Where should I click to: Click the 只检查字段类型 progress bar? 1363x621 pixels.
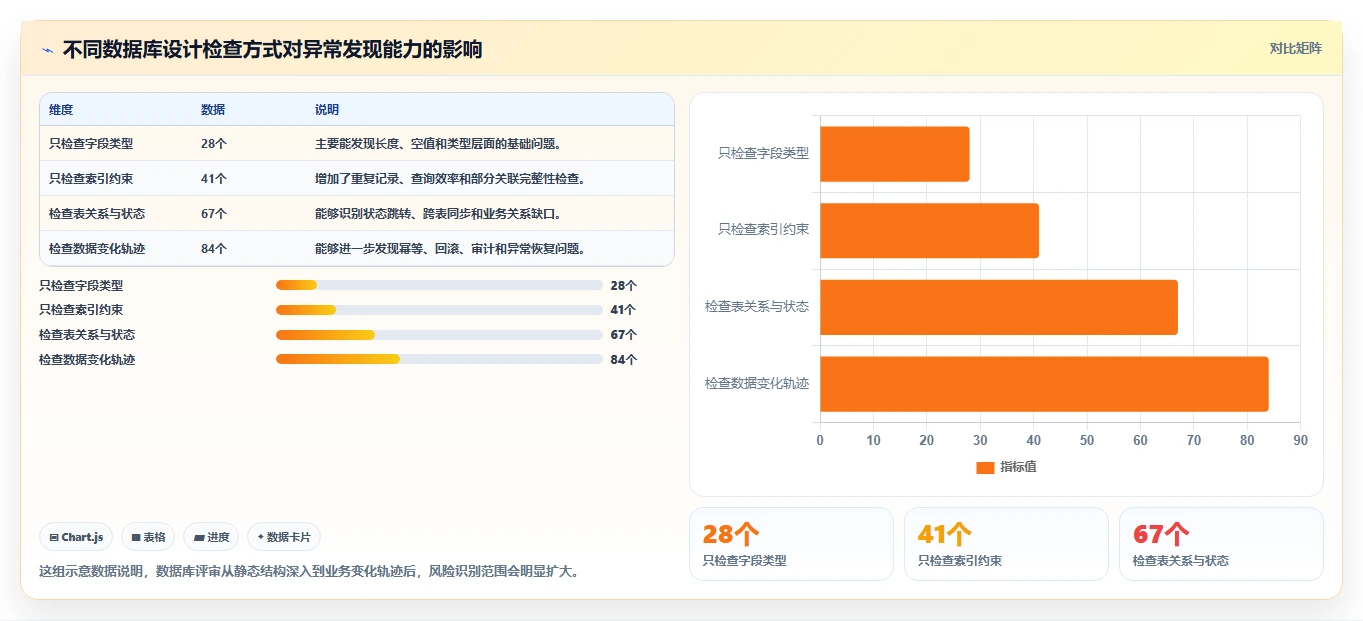[x=439, y=285]
